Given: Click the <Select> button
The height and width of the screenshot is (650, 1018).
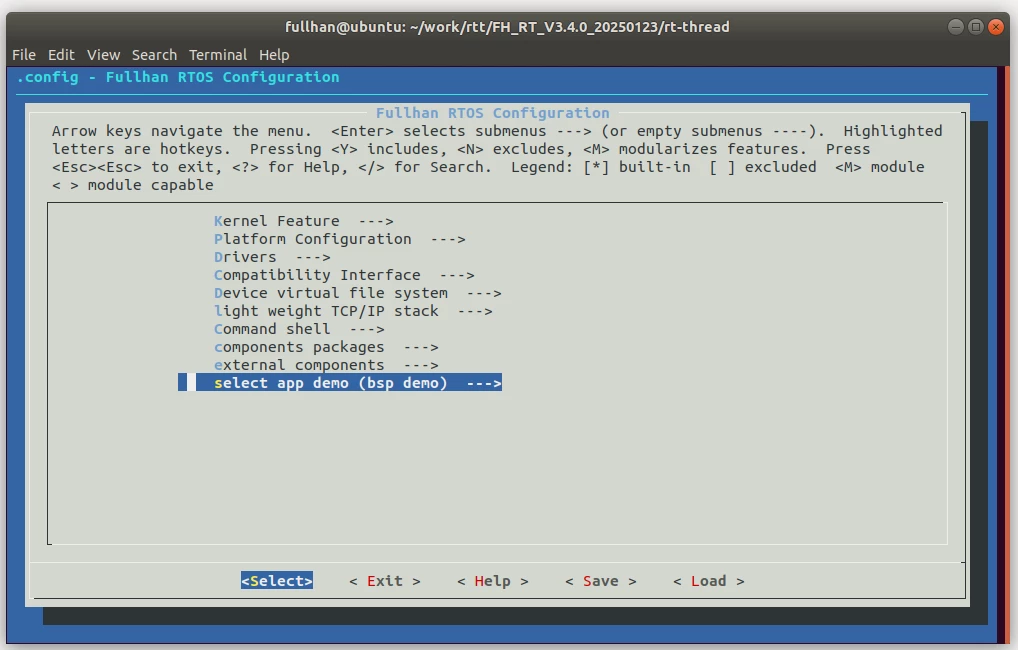Looking at the screenshot, I should tap(277, 581).
